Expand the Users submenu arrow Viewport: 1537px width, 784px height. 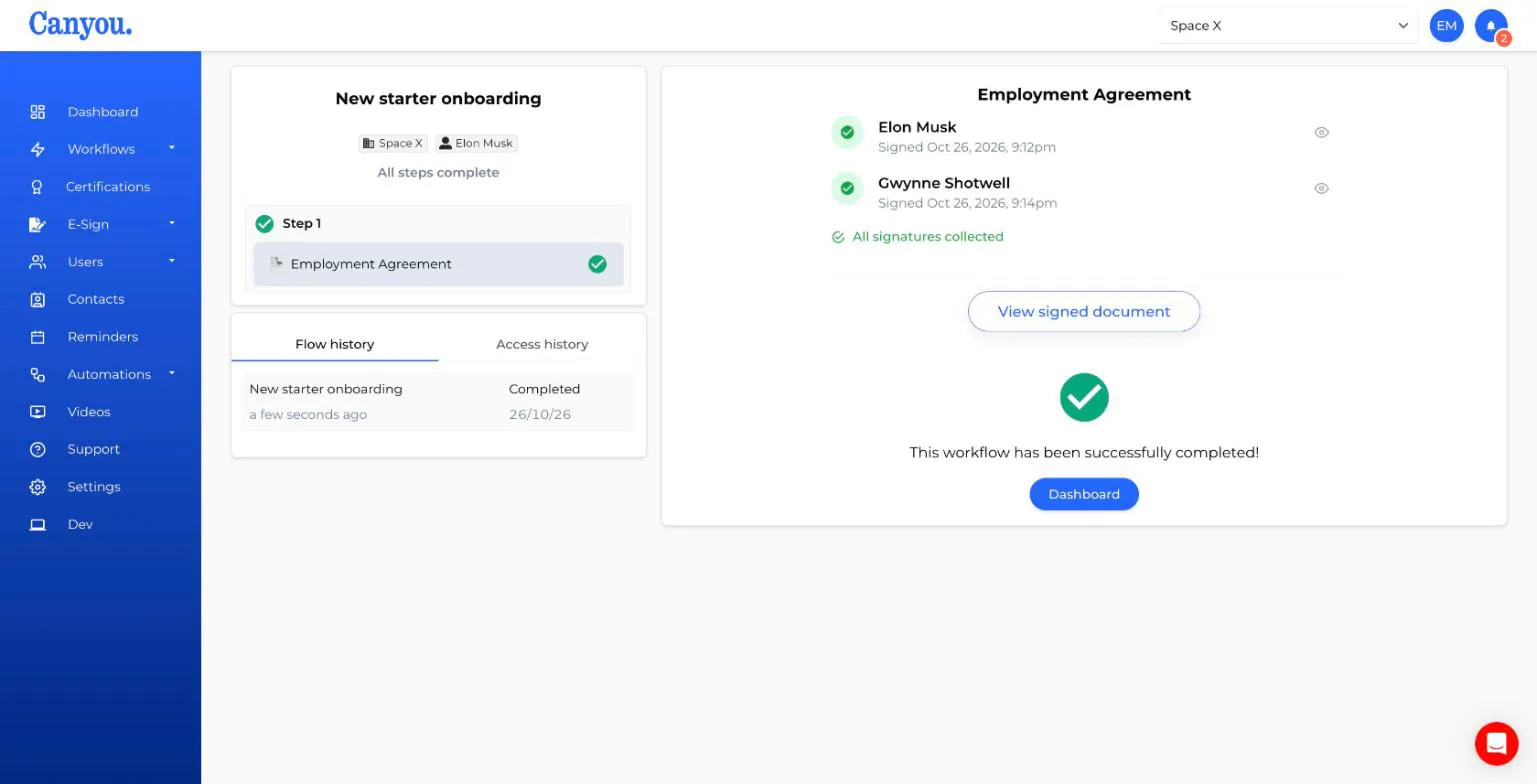click(172, 261)
